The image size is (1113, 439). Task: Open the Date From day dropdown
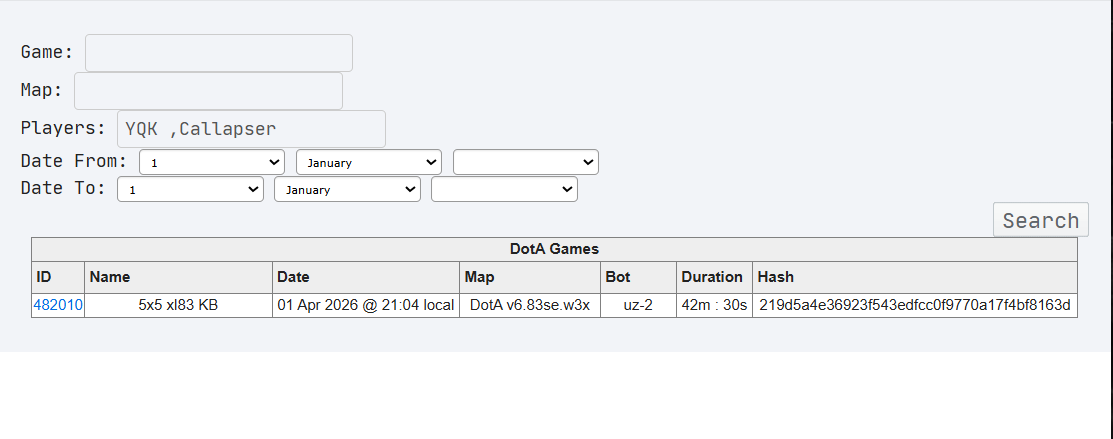point(212,162)
